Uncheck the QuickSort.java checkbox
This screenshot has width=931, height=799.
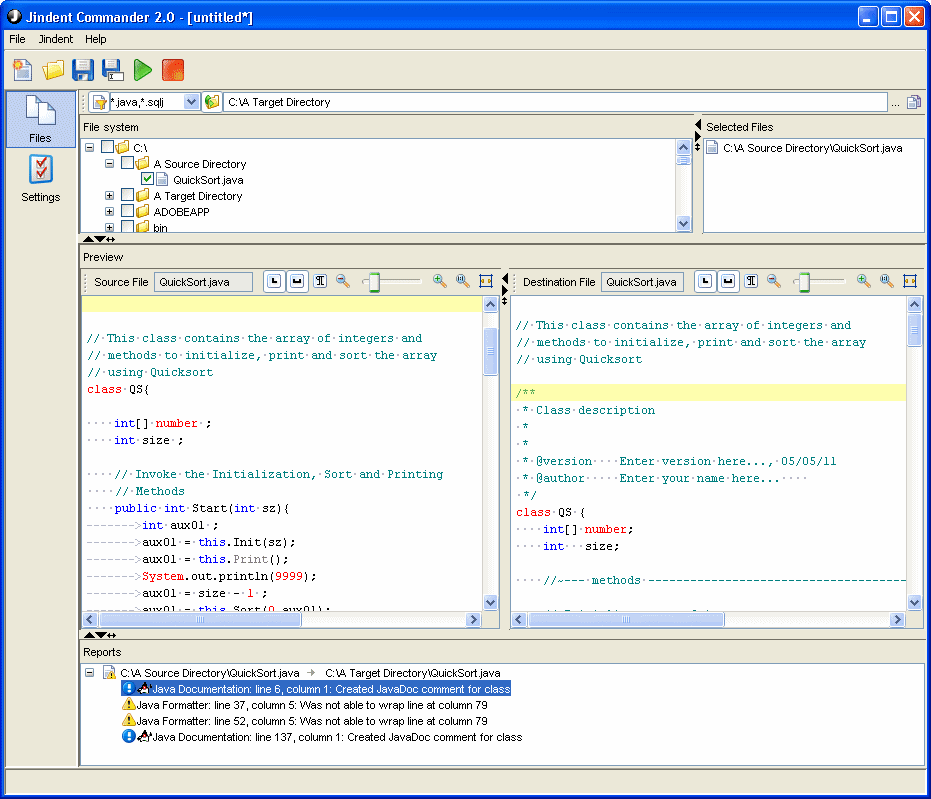(147, 180)
